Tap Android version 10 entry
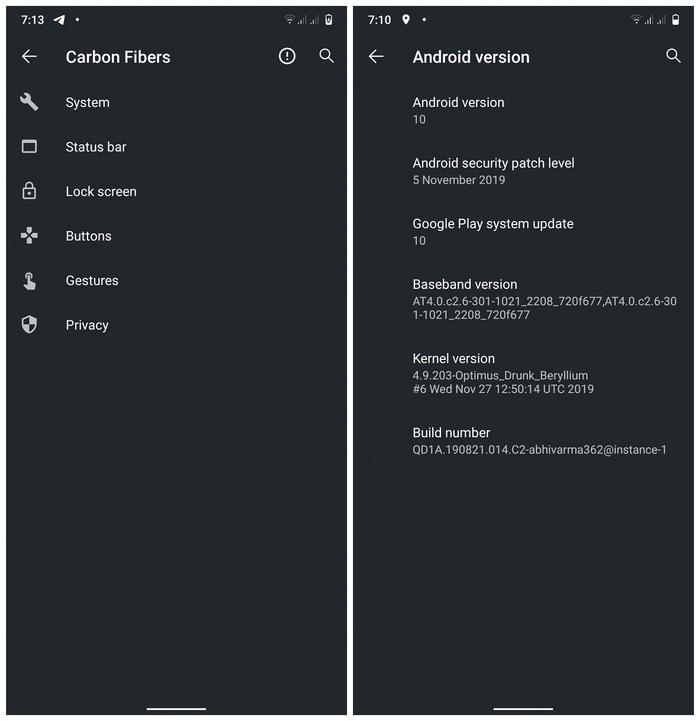This screenshot has height=721, width=700. click(523, 110)
